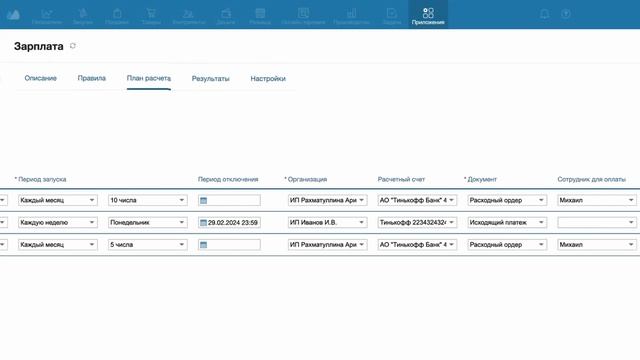Open Каждый месяц dropdown in 10 числа row
Image resolution: width=640 pixels, height=360 pixels.
pos(58,200)
